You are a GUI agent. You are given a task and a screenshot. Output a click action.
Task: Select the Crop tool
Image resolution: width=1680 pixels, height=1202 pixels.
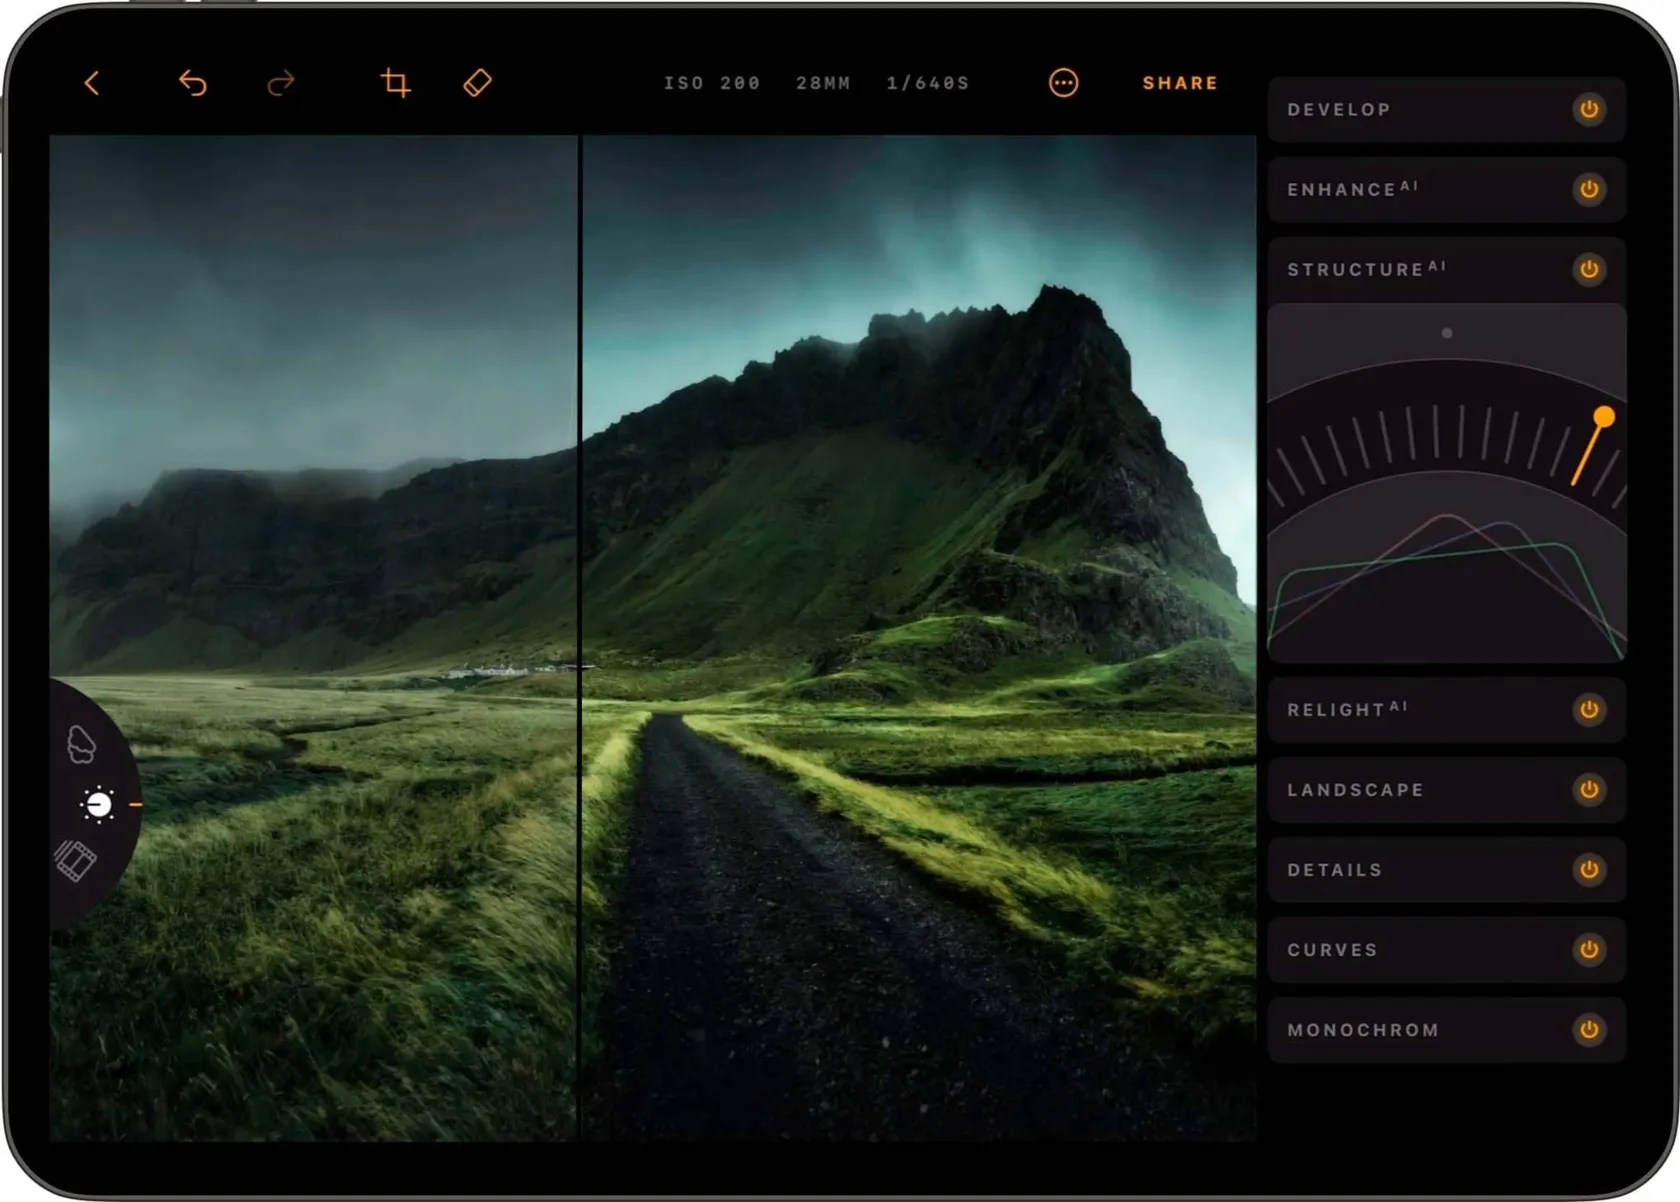point(396,83)
